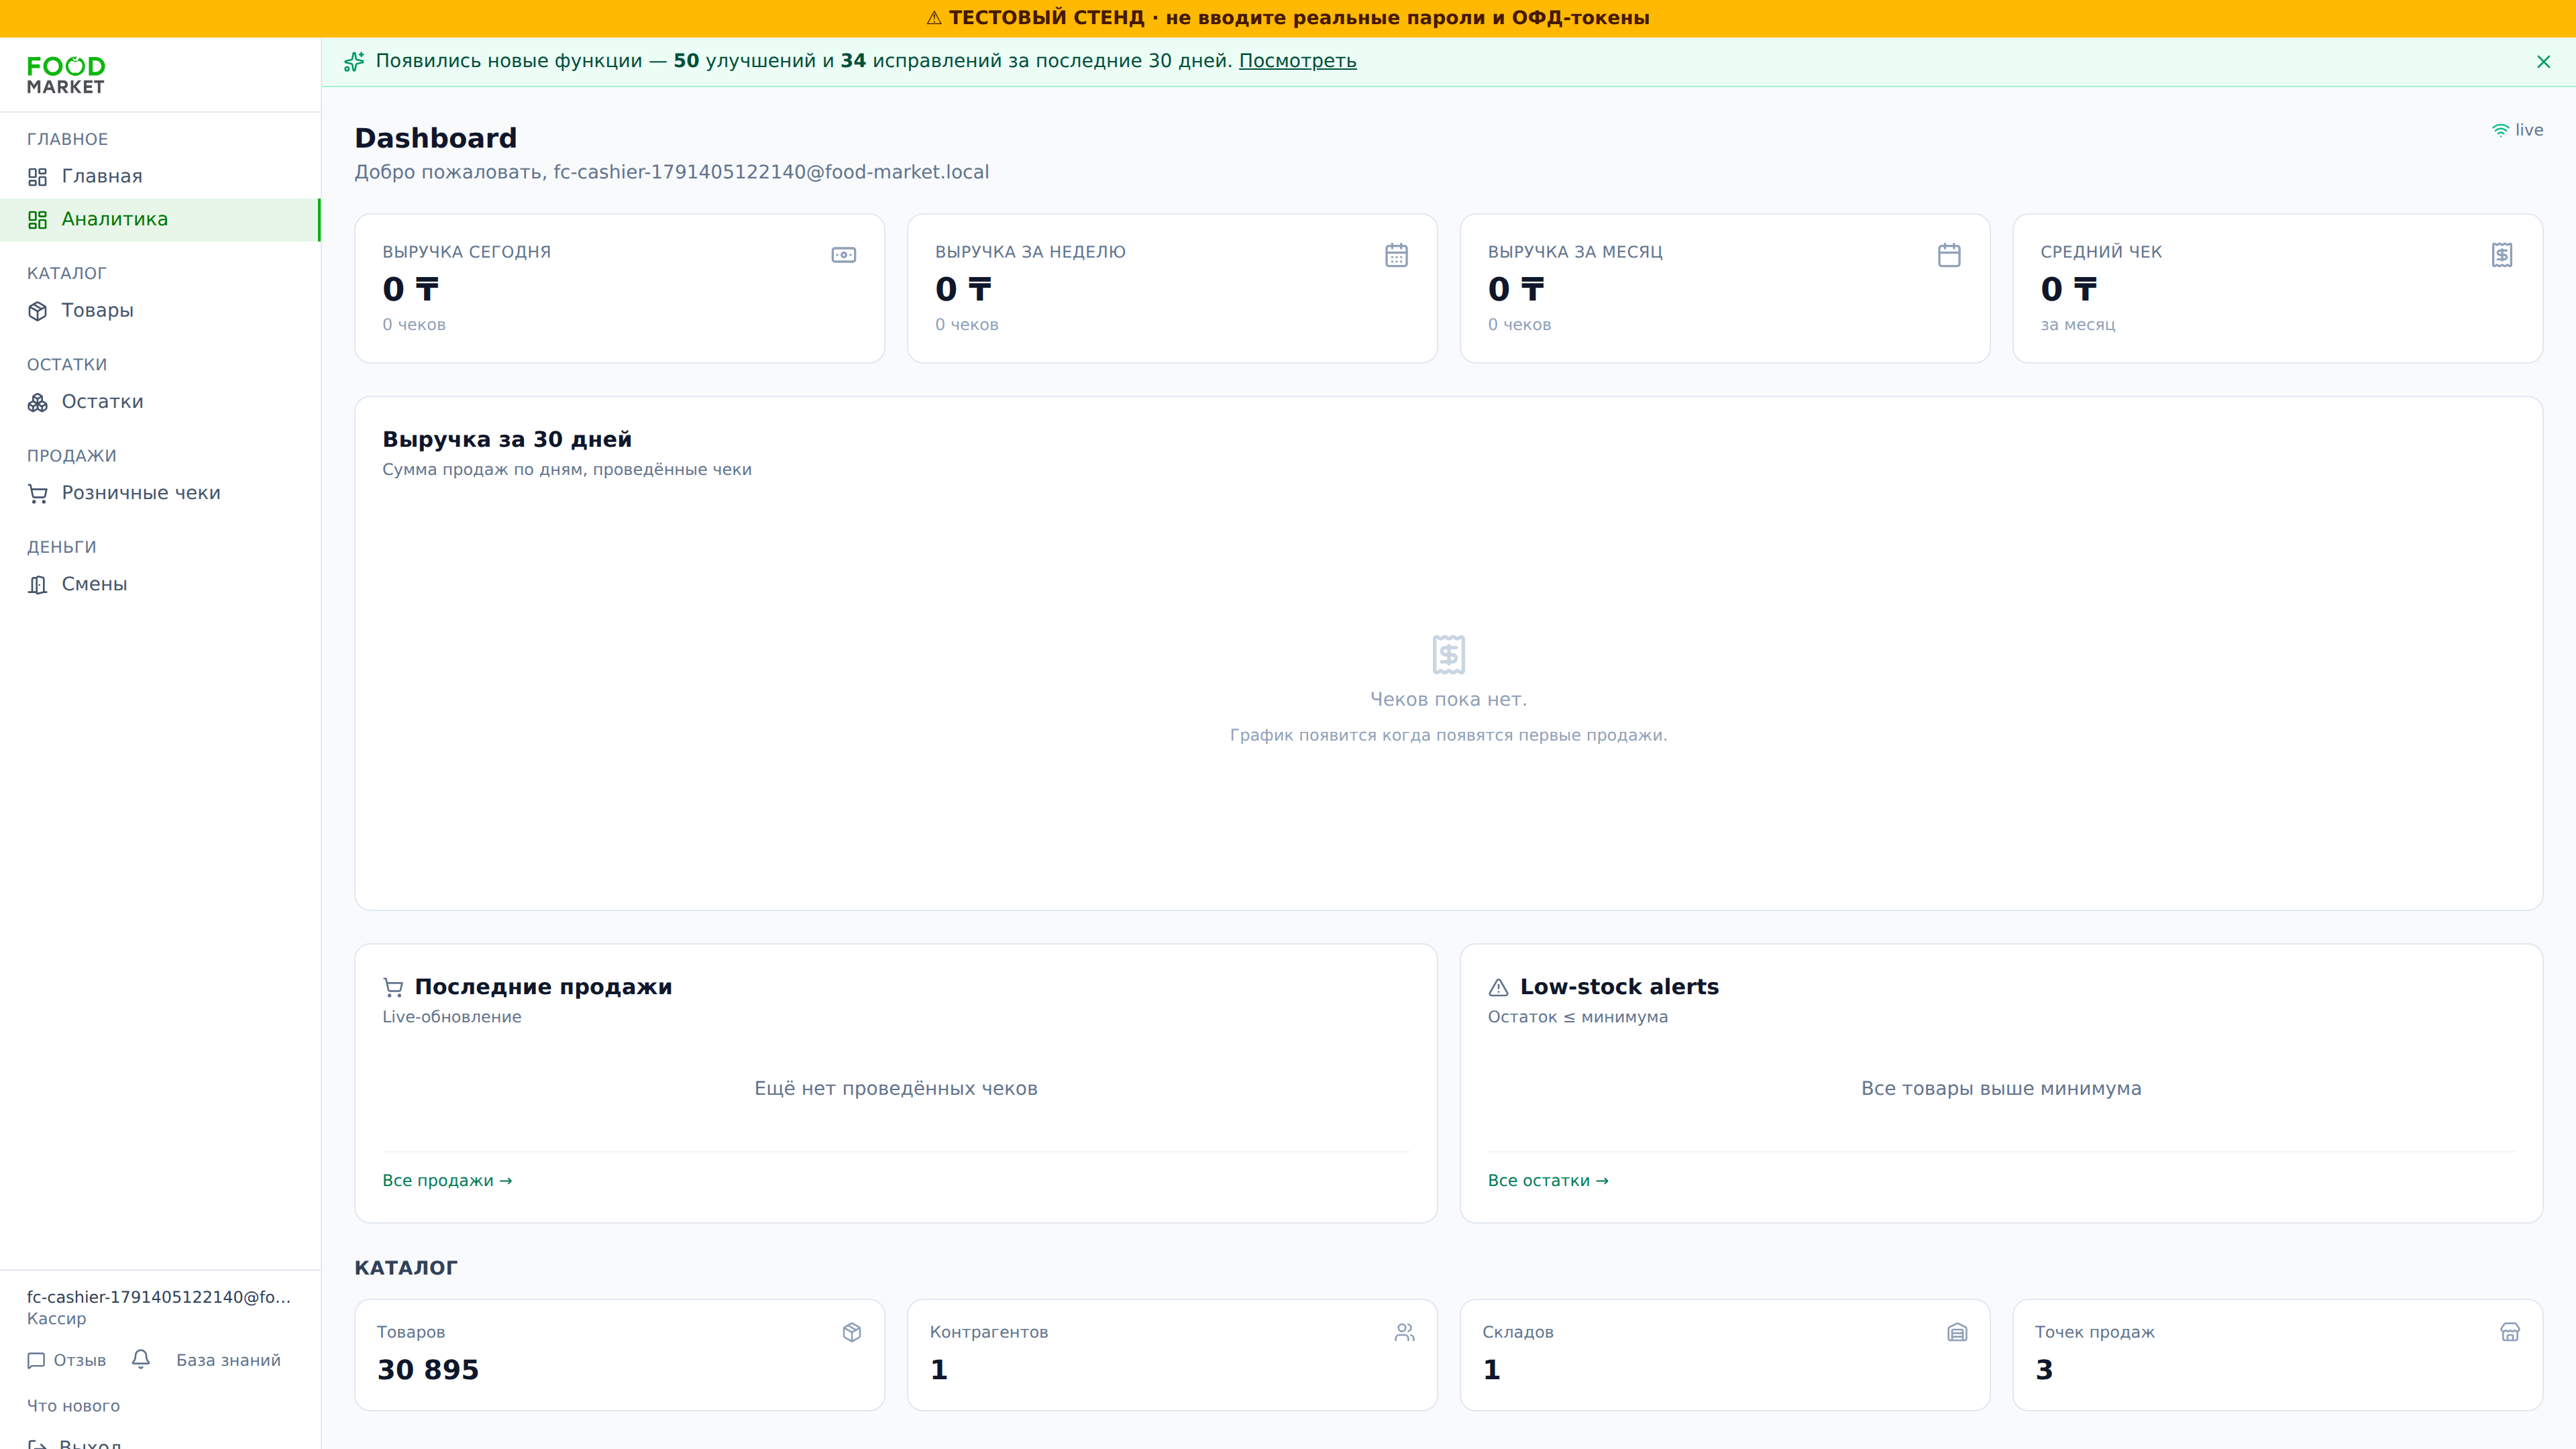Open the Все остатки link
This screenshot has height=1449, width=2576.
[x=1548, y=1180]
